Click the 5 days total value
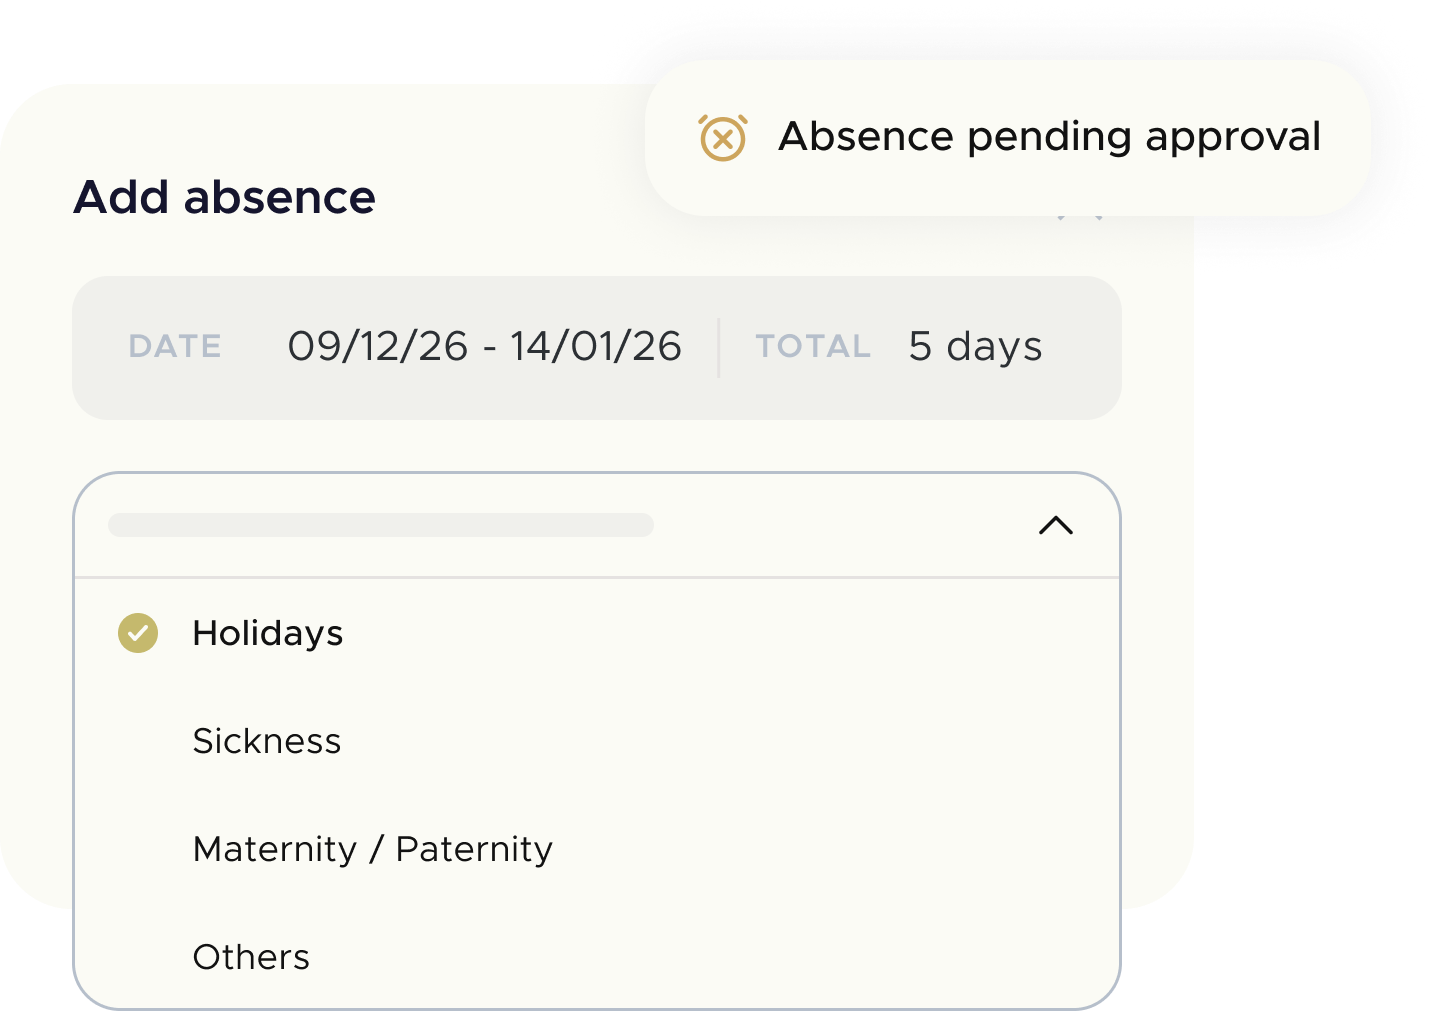Image resolution: width=1431 pixels, height=1011 pixels. tap(975, 345)
